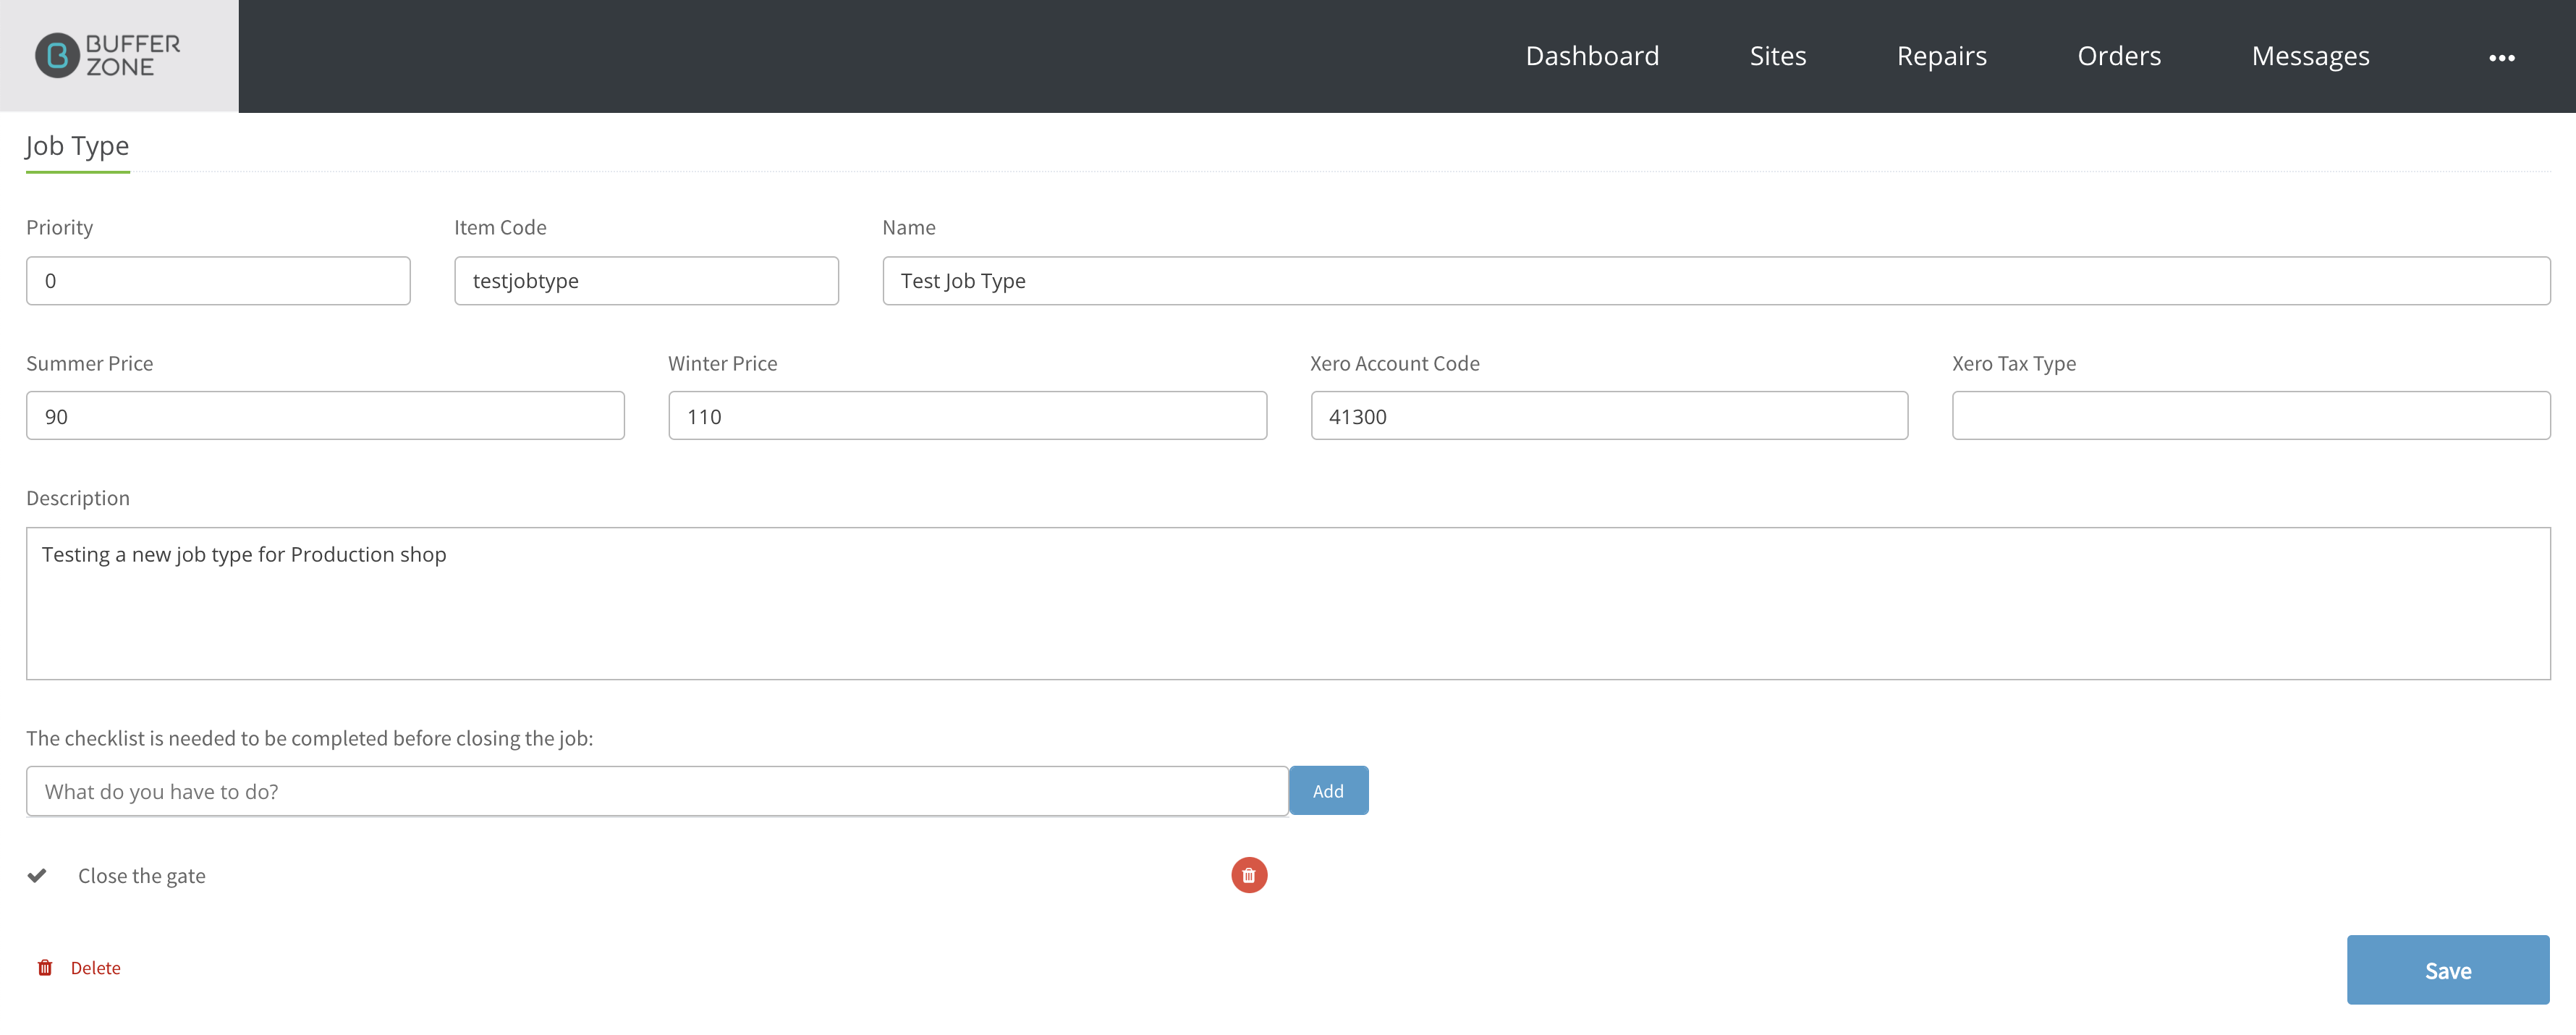Click the empty Xero Tax Type field
This screenshot has width=2576, height=1035.
(x=2251, y=416)
